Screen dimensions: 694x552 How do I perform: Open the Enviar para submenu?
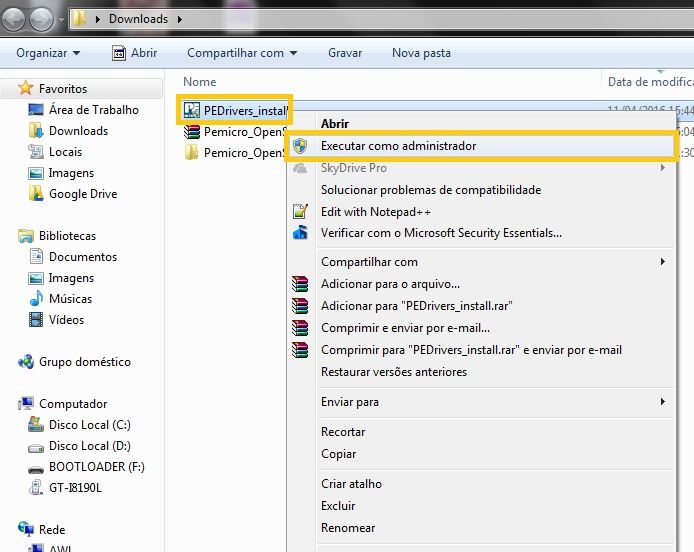[x=481, y=402]
